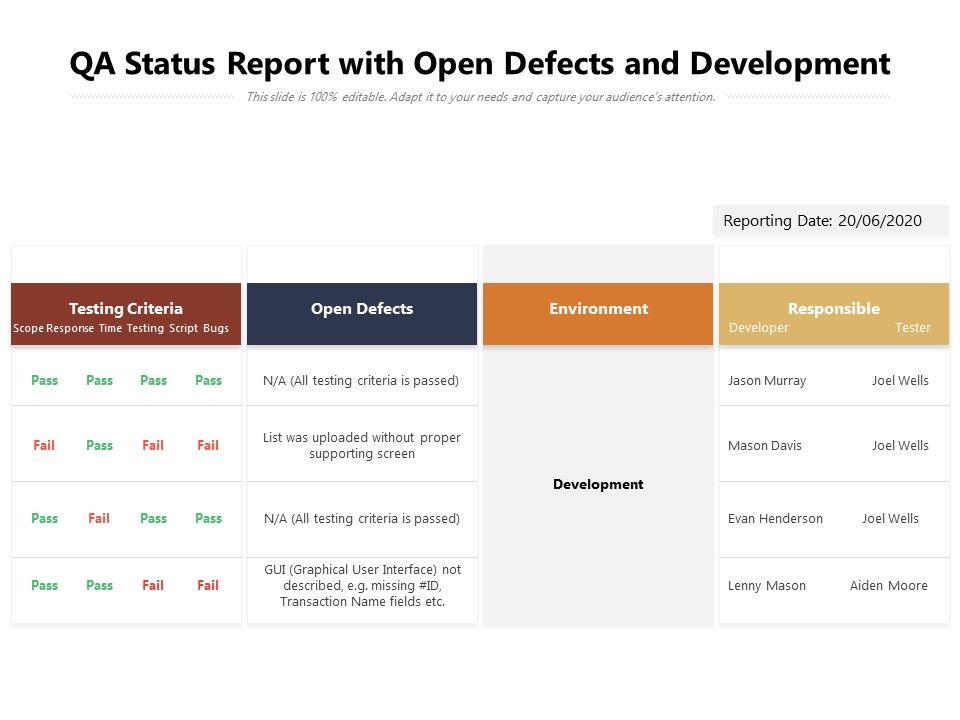Click developer name Lenny Mason

tap(767, 585)
